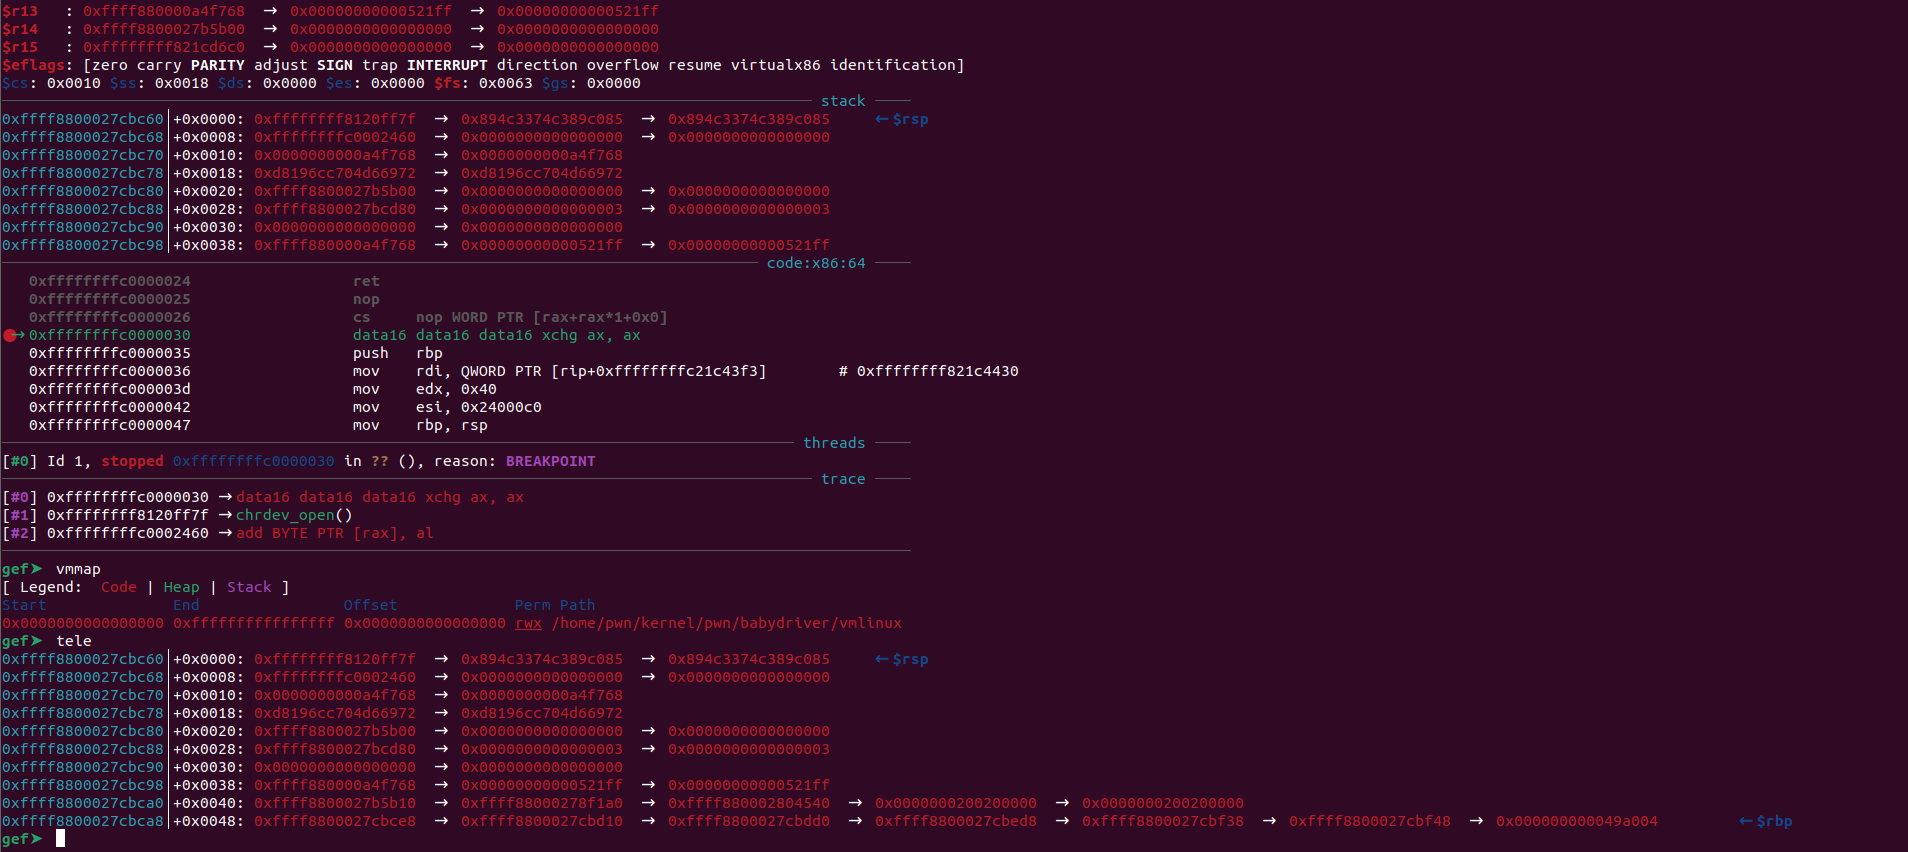This screenshot has height=852, width=1908.
Task: Select the INTERRUPT flag in eflags
Action: (447, 65)
